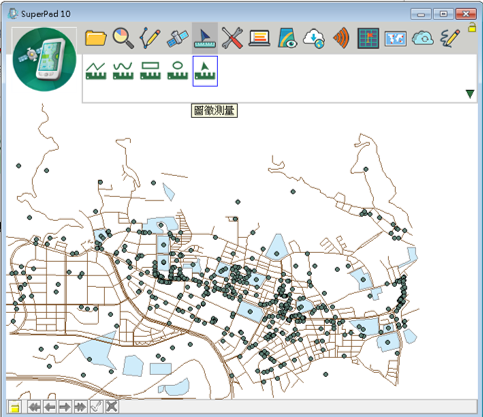Click the SuperPad round logo

click(44, 59)
